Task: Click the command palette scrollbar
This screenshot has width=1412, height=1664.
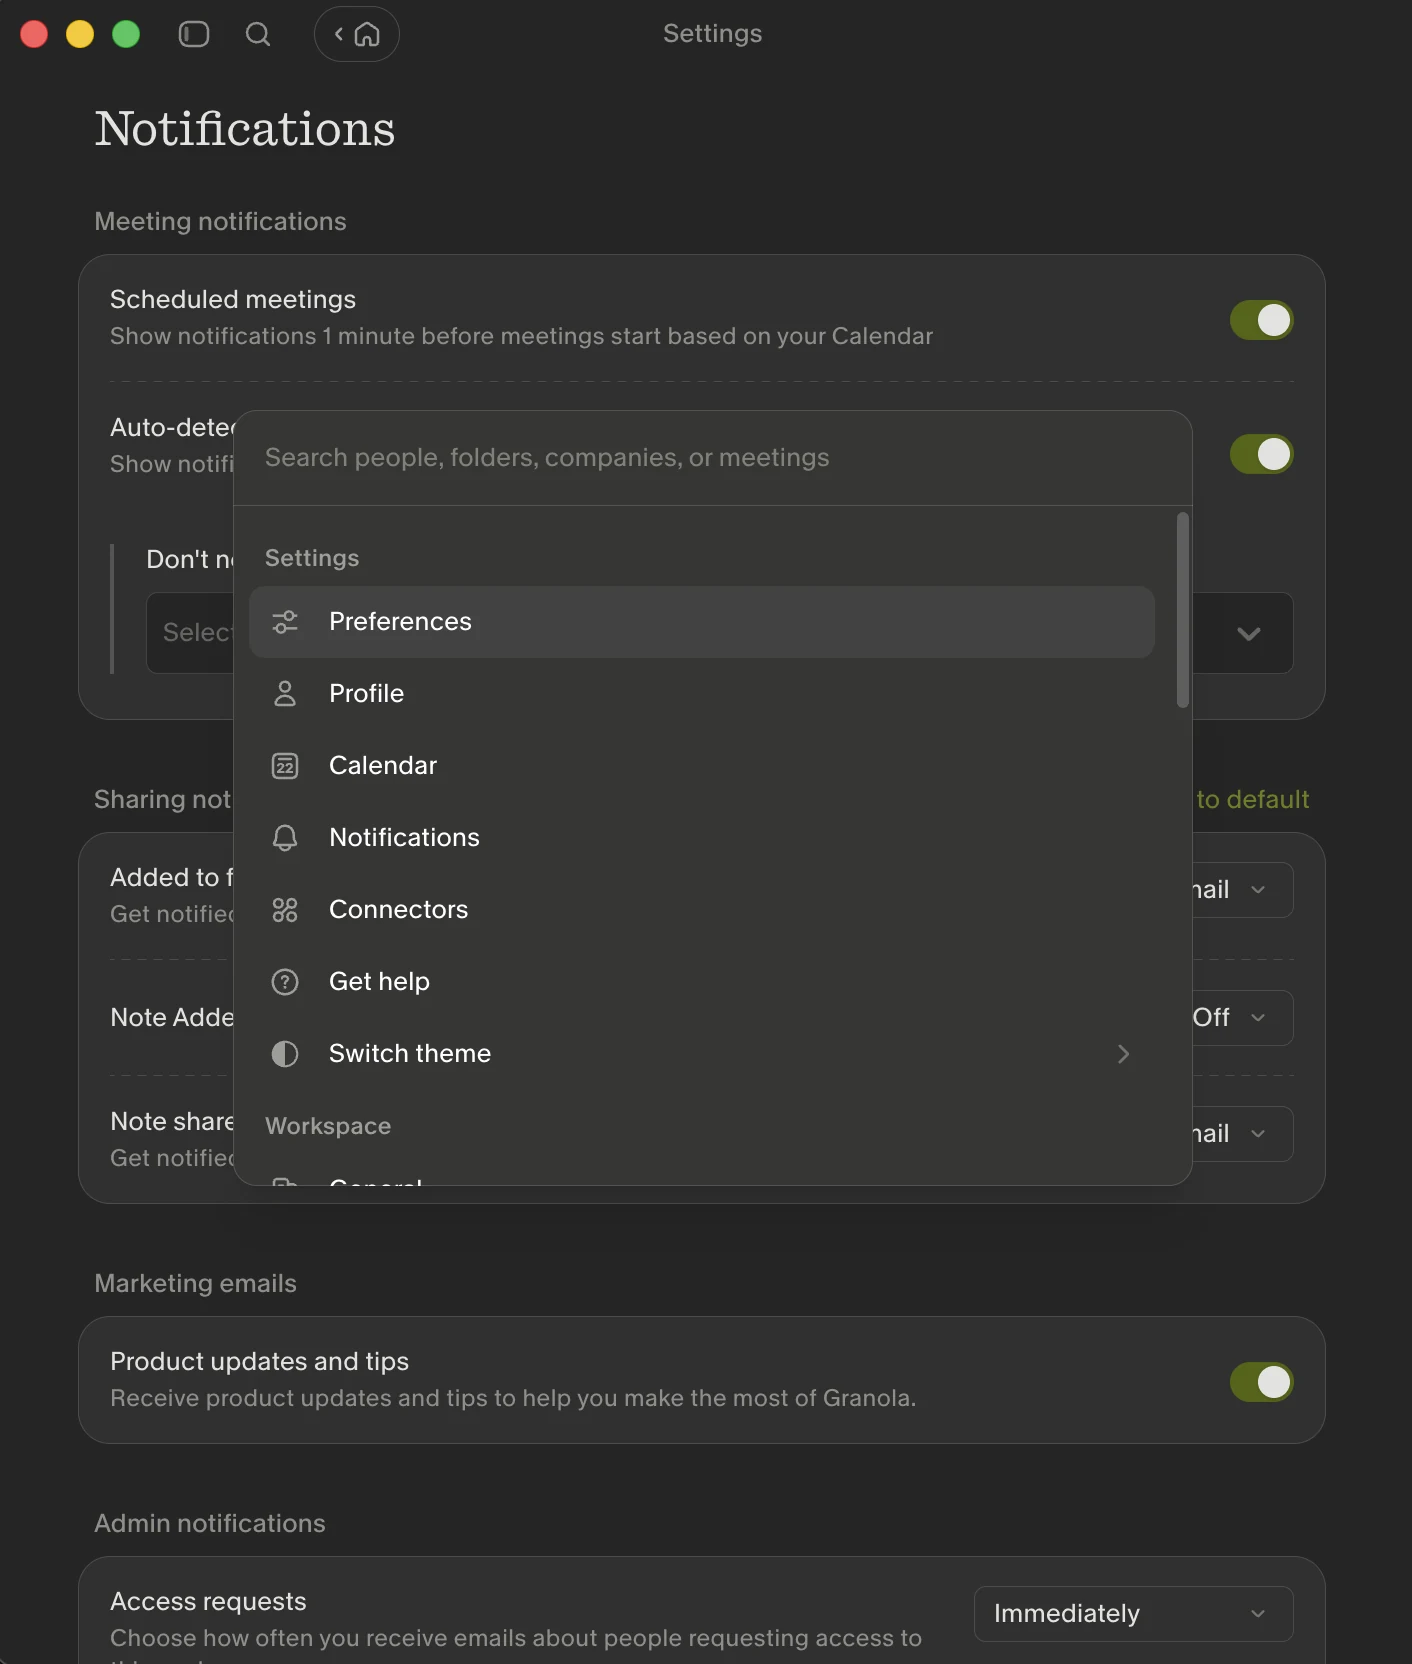Action: pyautogui.click(x=1183, y=610)
